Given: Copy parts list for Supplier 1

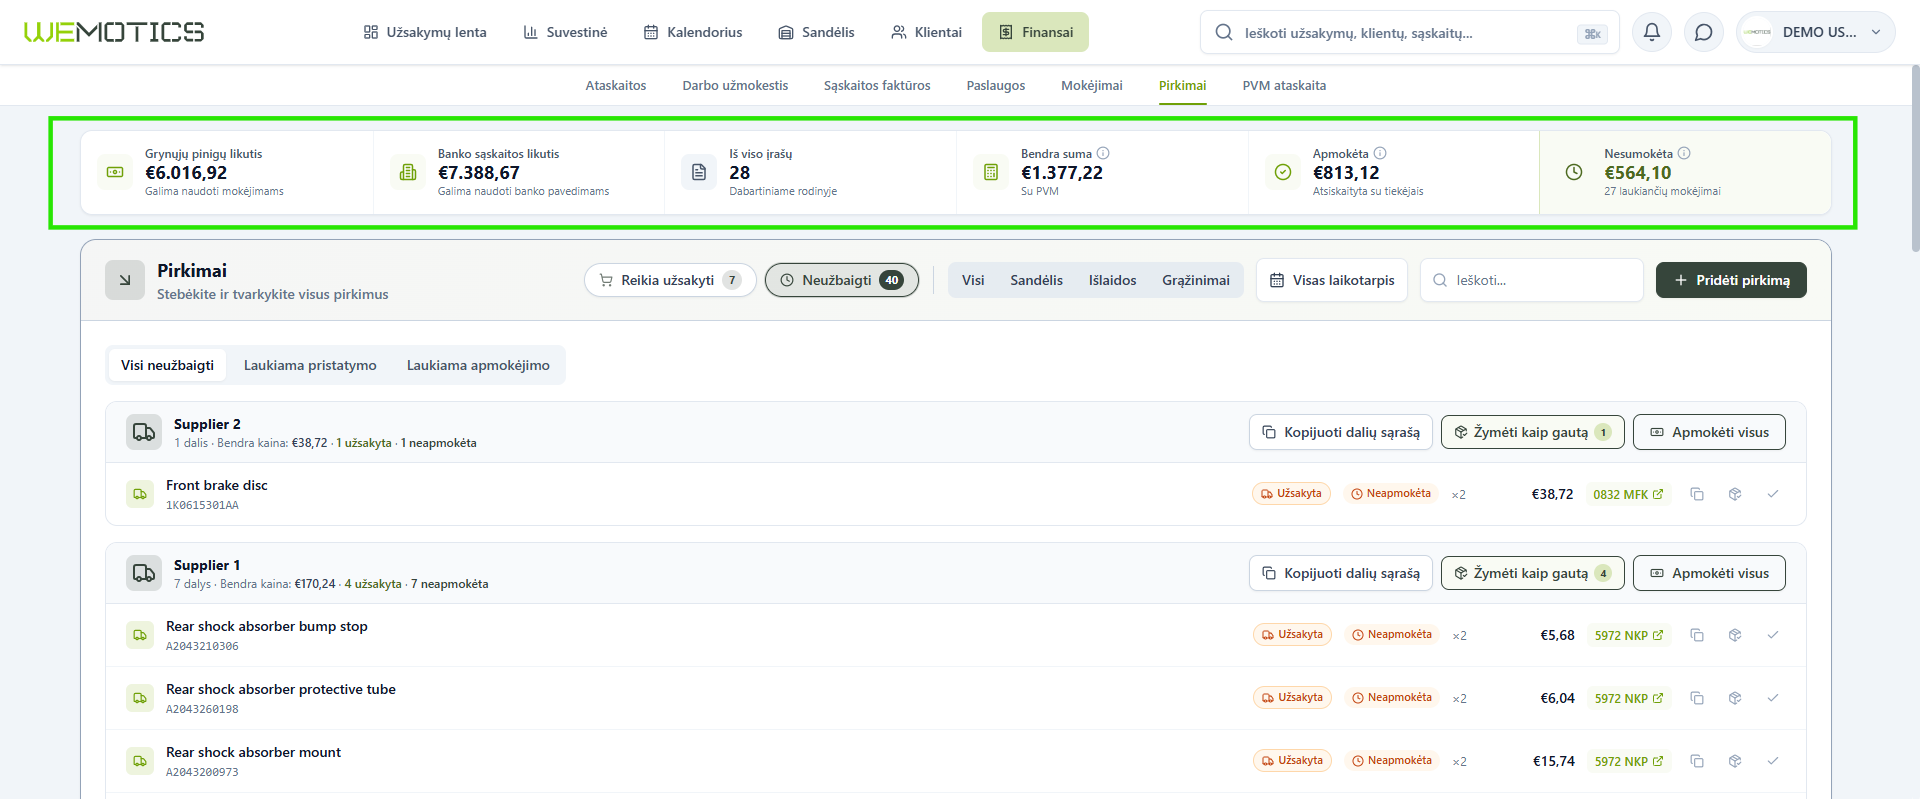Looking at the screenshot, I should point(1341,573).
